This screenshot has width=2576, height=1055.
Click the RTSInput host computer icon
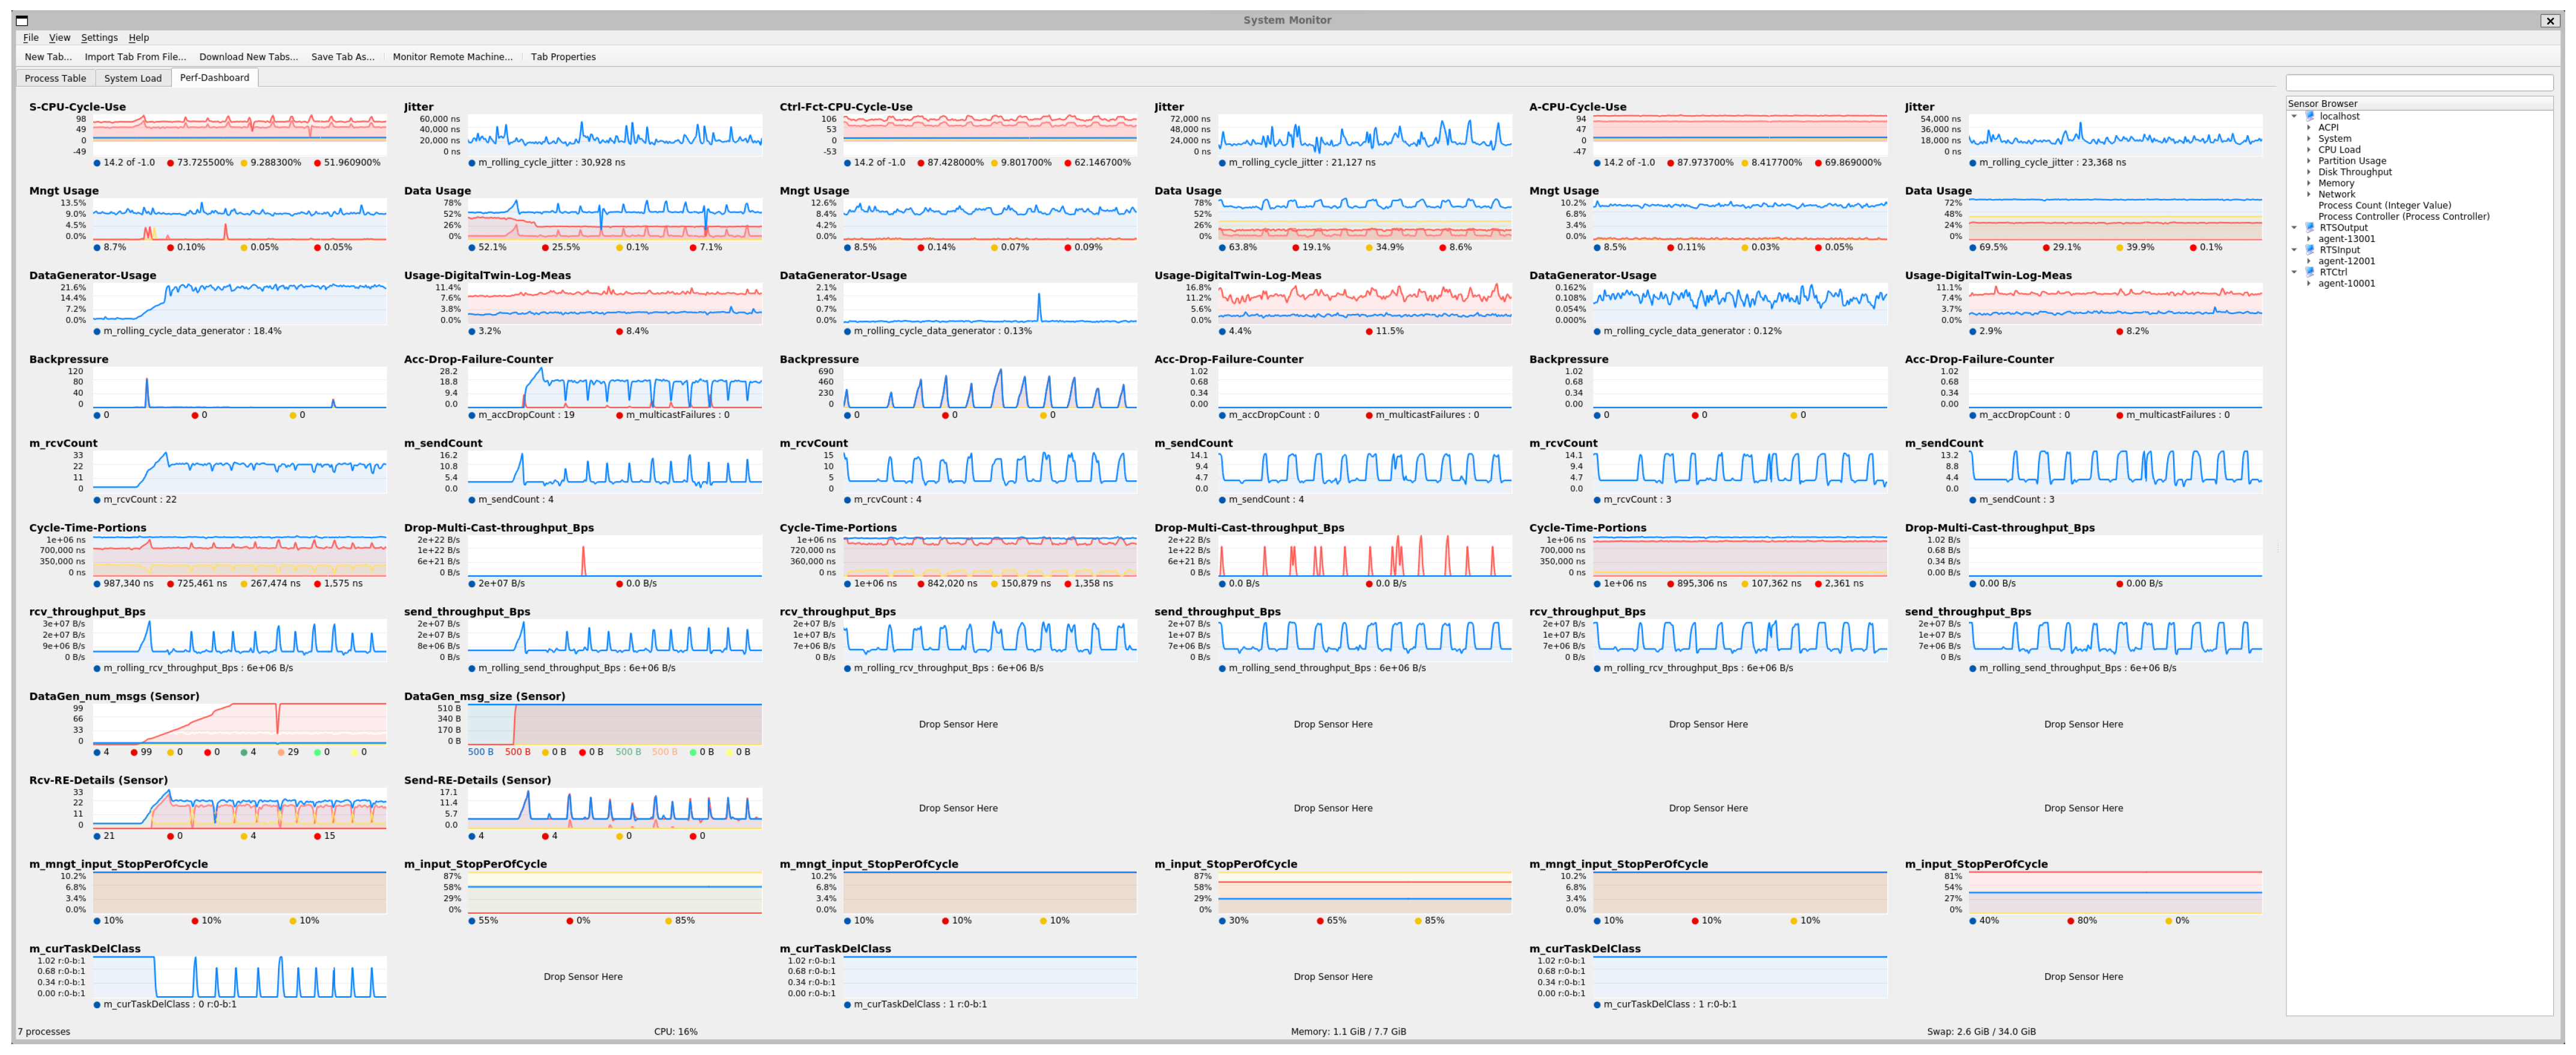(x=2310, y=250)
